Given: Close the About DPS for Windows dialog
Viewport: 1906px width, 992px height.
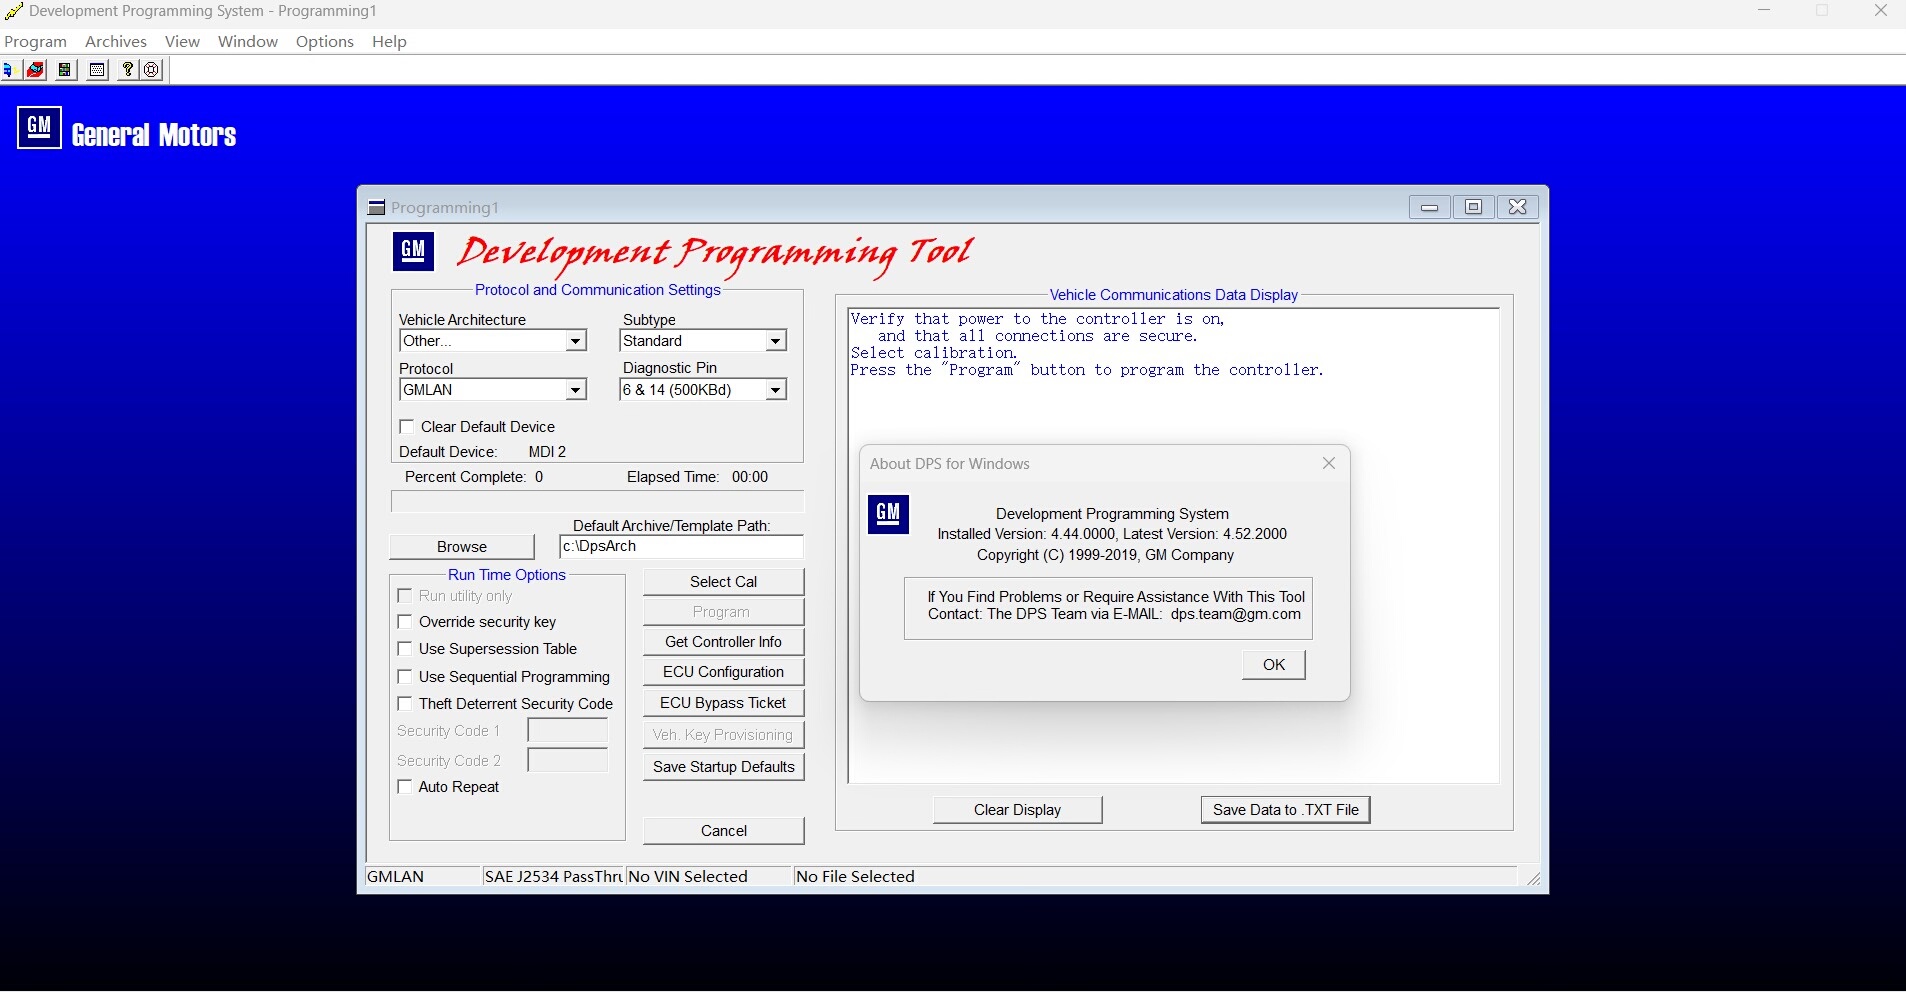Looking at the screenshot, I should click(x=1328, y=463).
